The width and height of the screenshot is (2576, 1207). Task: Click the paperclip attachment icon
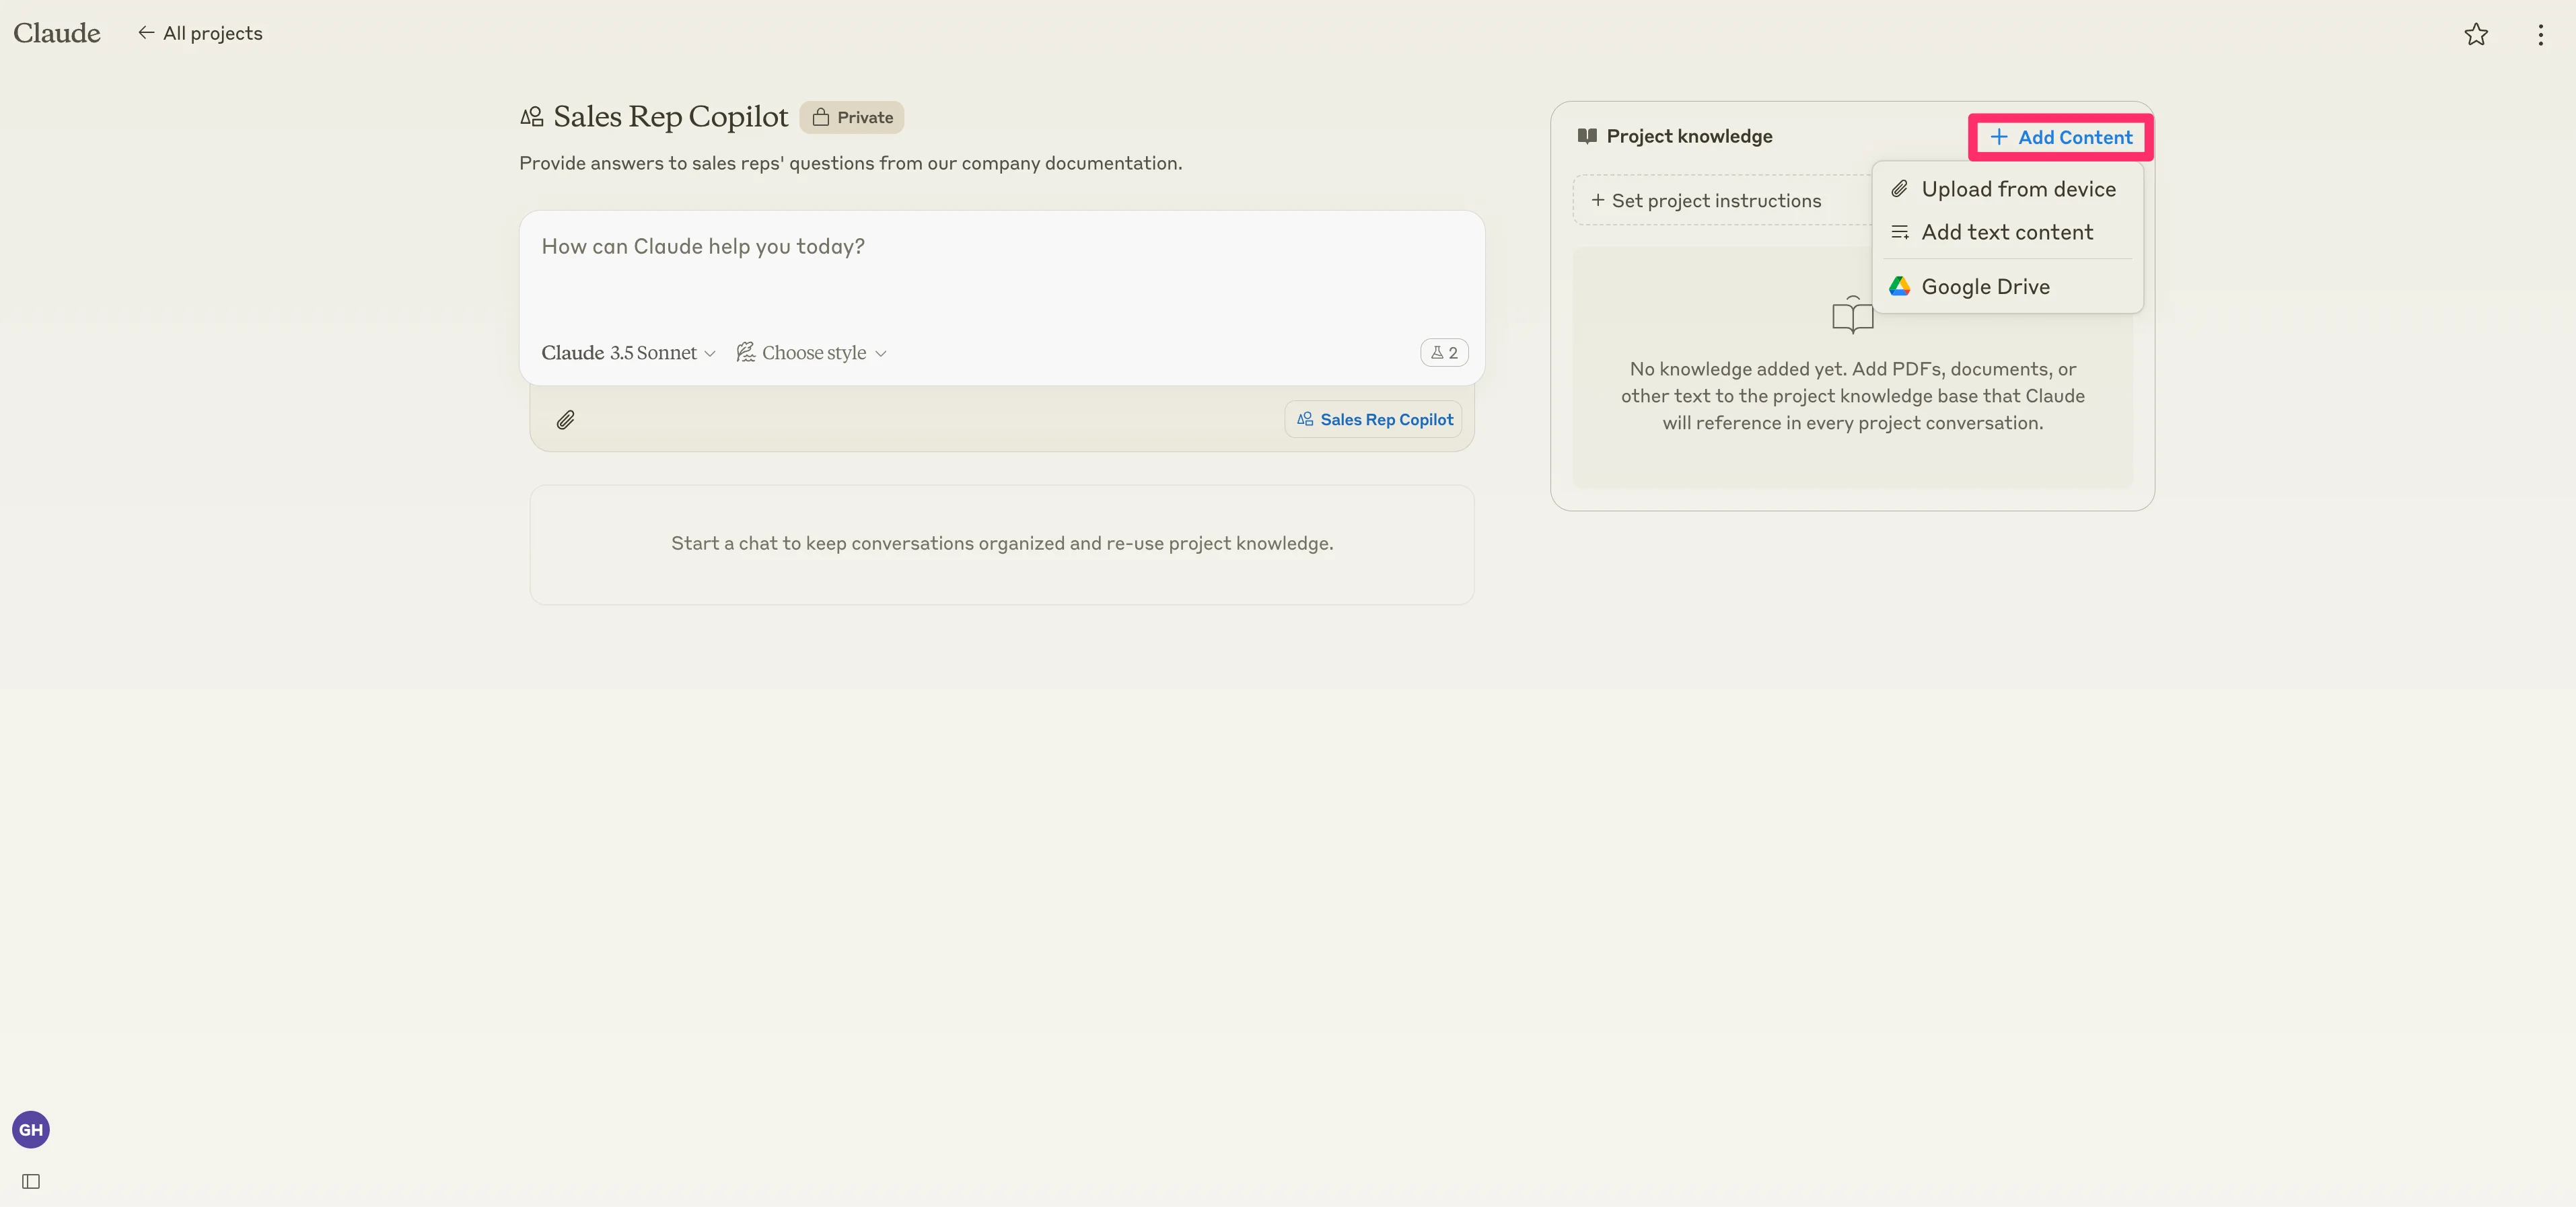(x=565, y=420)
